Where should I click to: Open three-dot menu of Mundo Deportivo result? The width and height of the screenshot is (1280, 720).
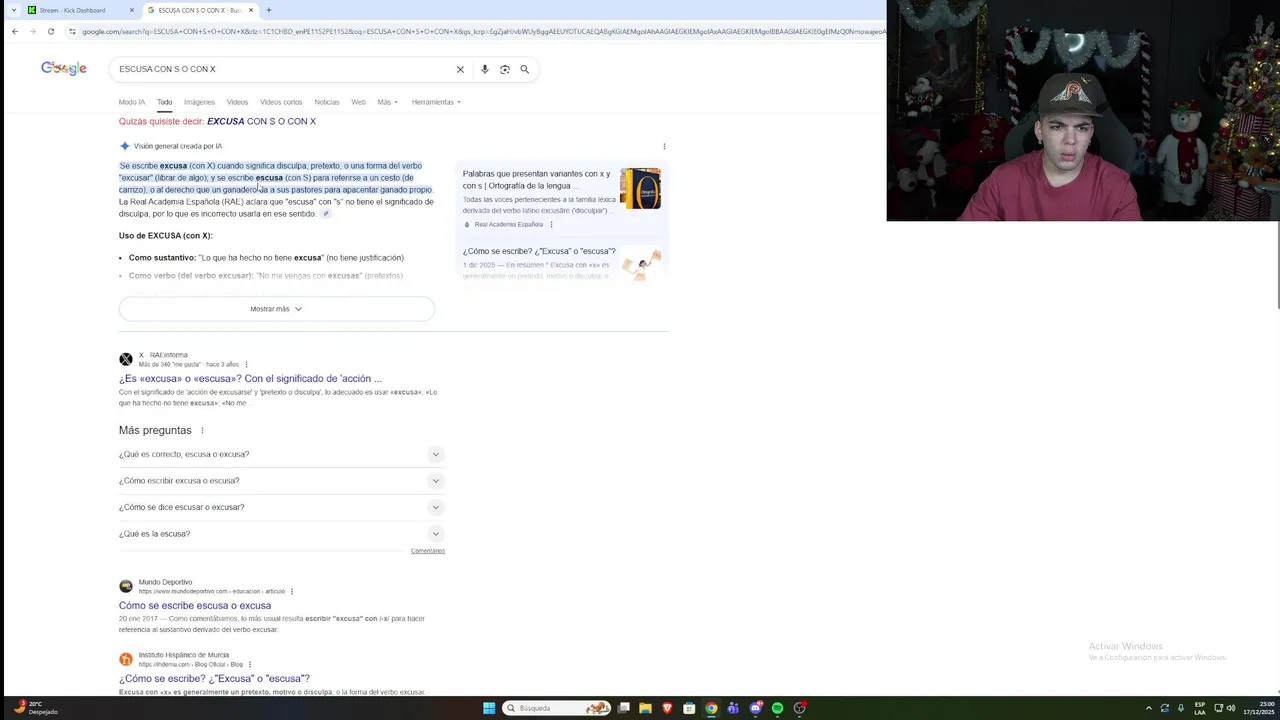(x=292, y=591)
